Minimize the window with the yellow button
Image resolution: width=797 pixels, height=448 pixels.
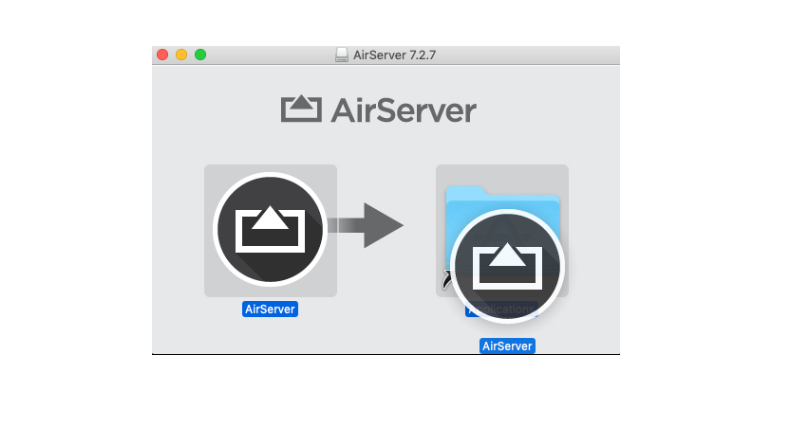click(181, 54)
